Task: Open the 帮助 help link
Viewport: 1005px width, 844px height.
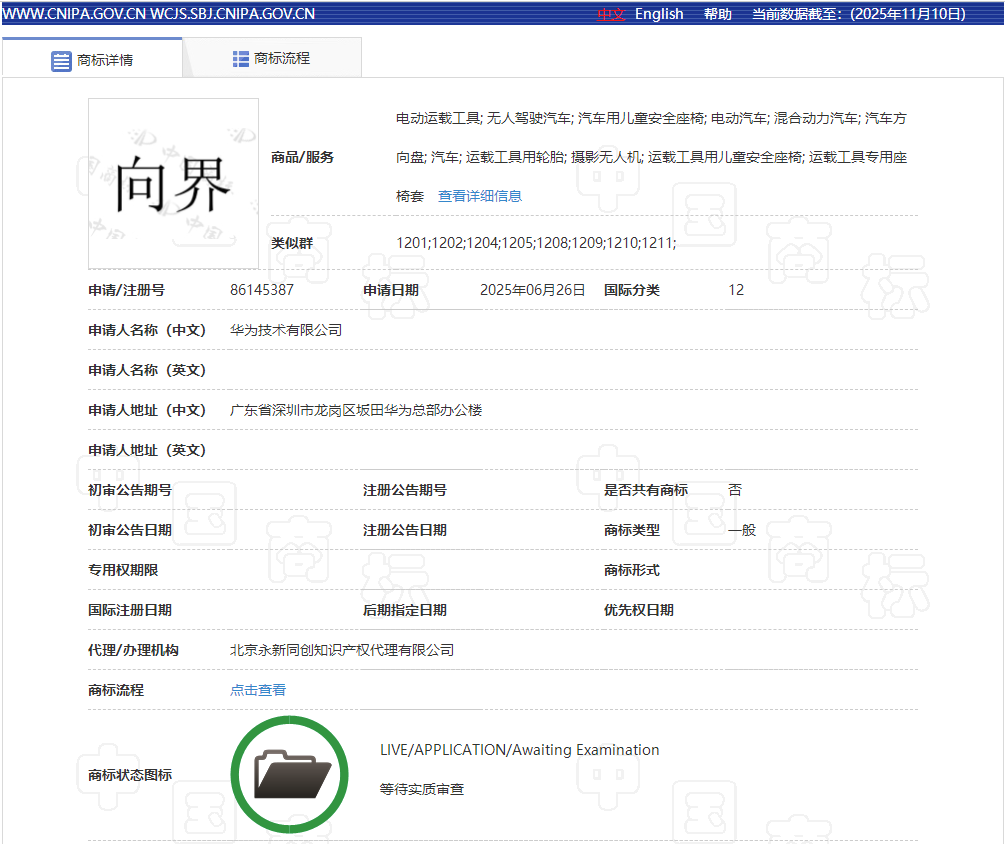Action: coord(717,14)
